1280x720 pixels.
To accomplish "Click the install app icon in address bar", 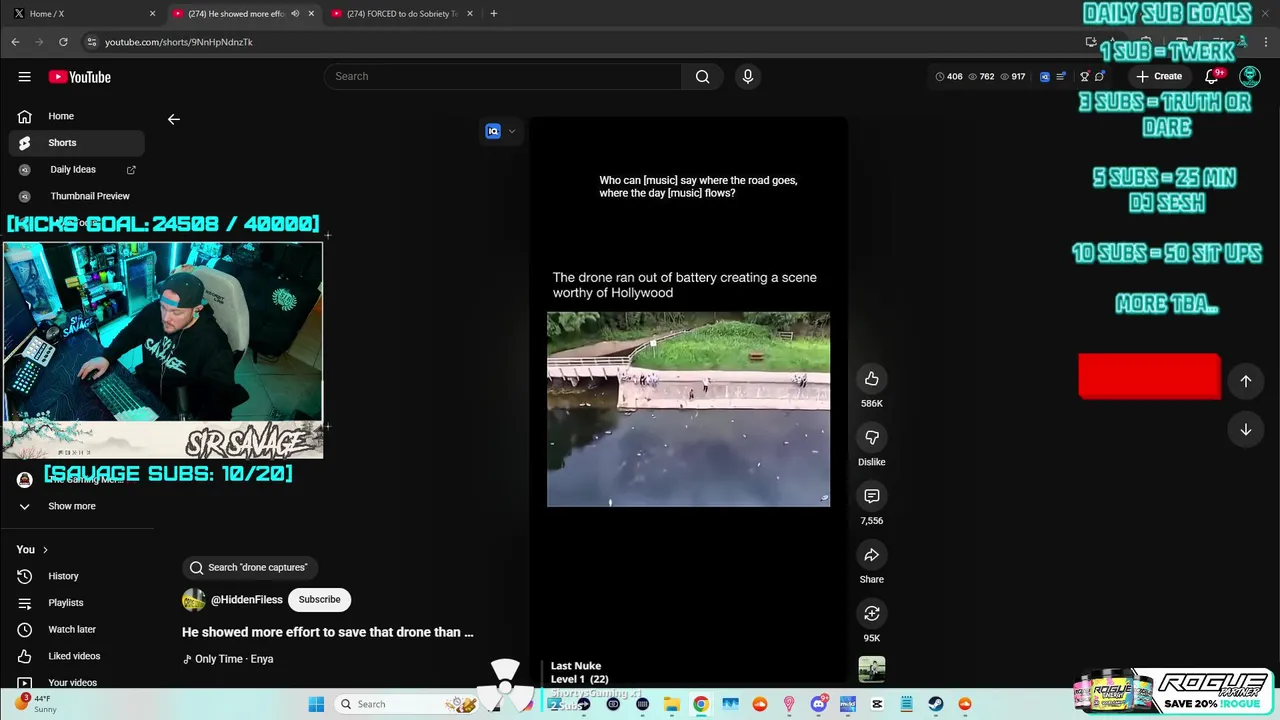I will [1091, 42].
